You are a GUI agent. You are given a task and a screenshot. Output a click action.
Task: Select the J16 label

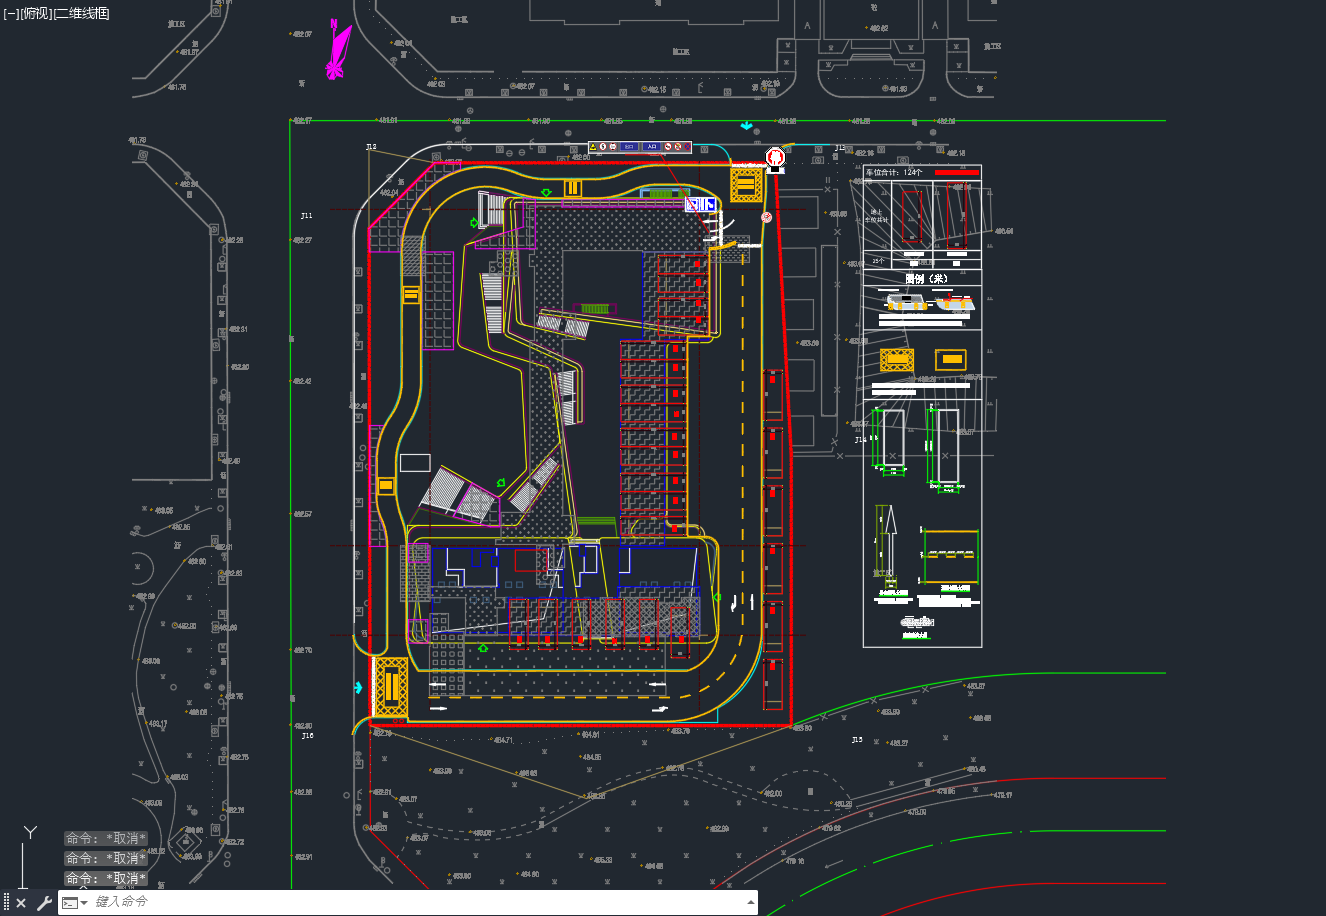(x=307, y=735)
